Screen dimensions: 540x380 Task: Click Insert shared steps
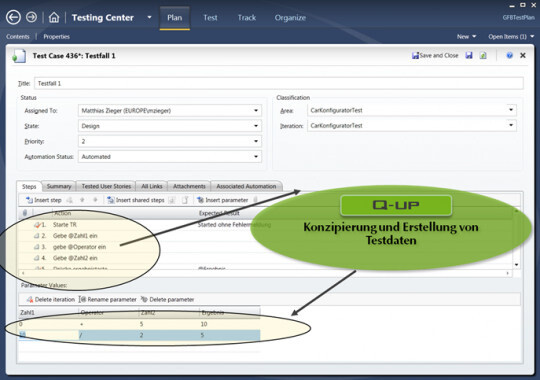136,200
